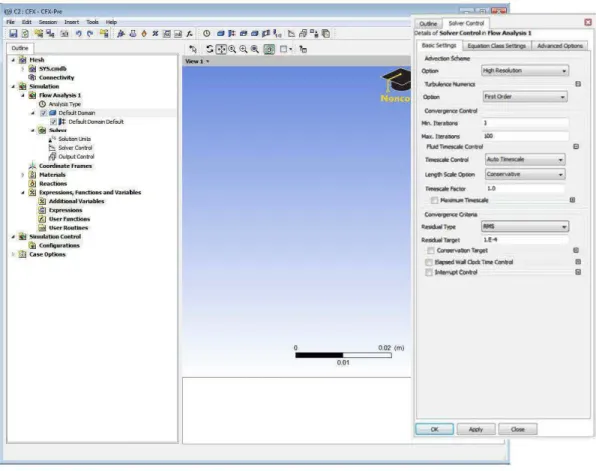Click the t=0 initialization toolbar icon
The width and height of the screenshot is (596, 471).
coord(277,34)
